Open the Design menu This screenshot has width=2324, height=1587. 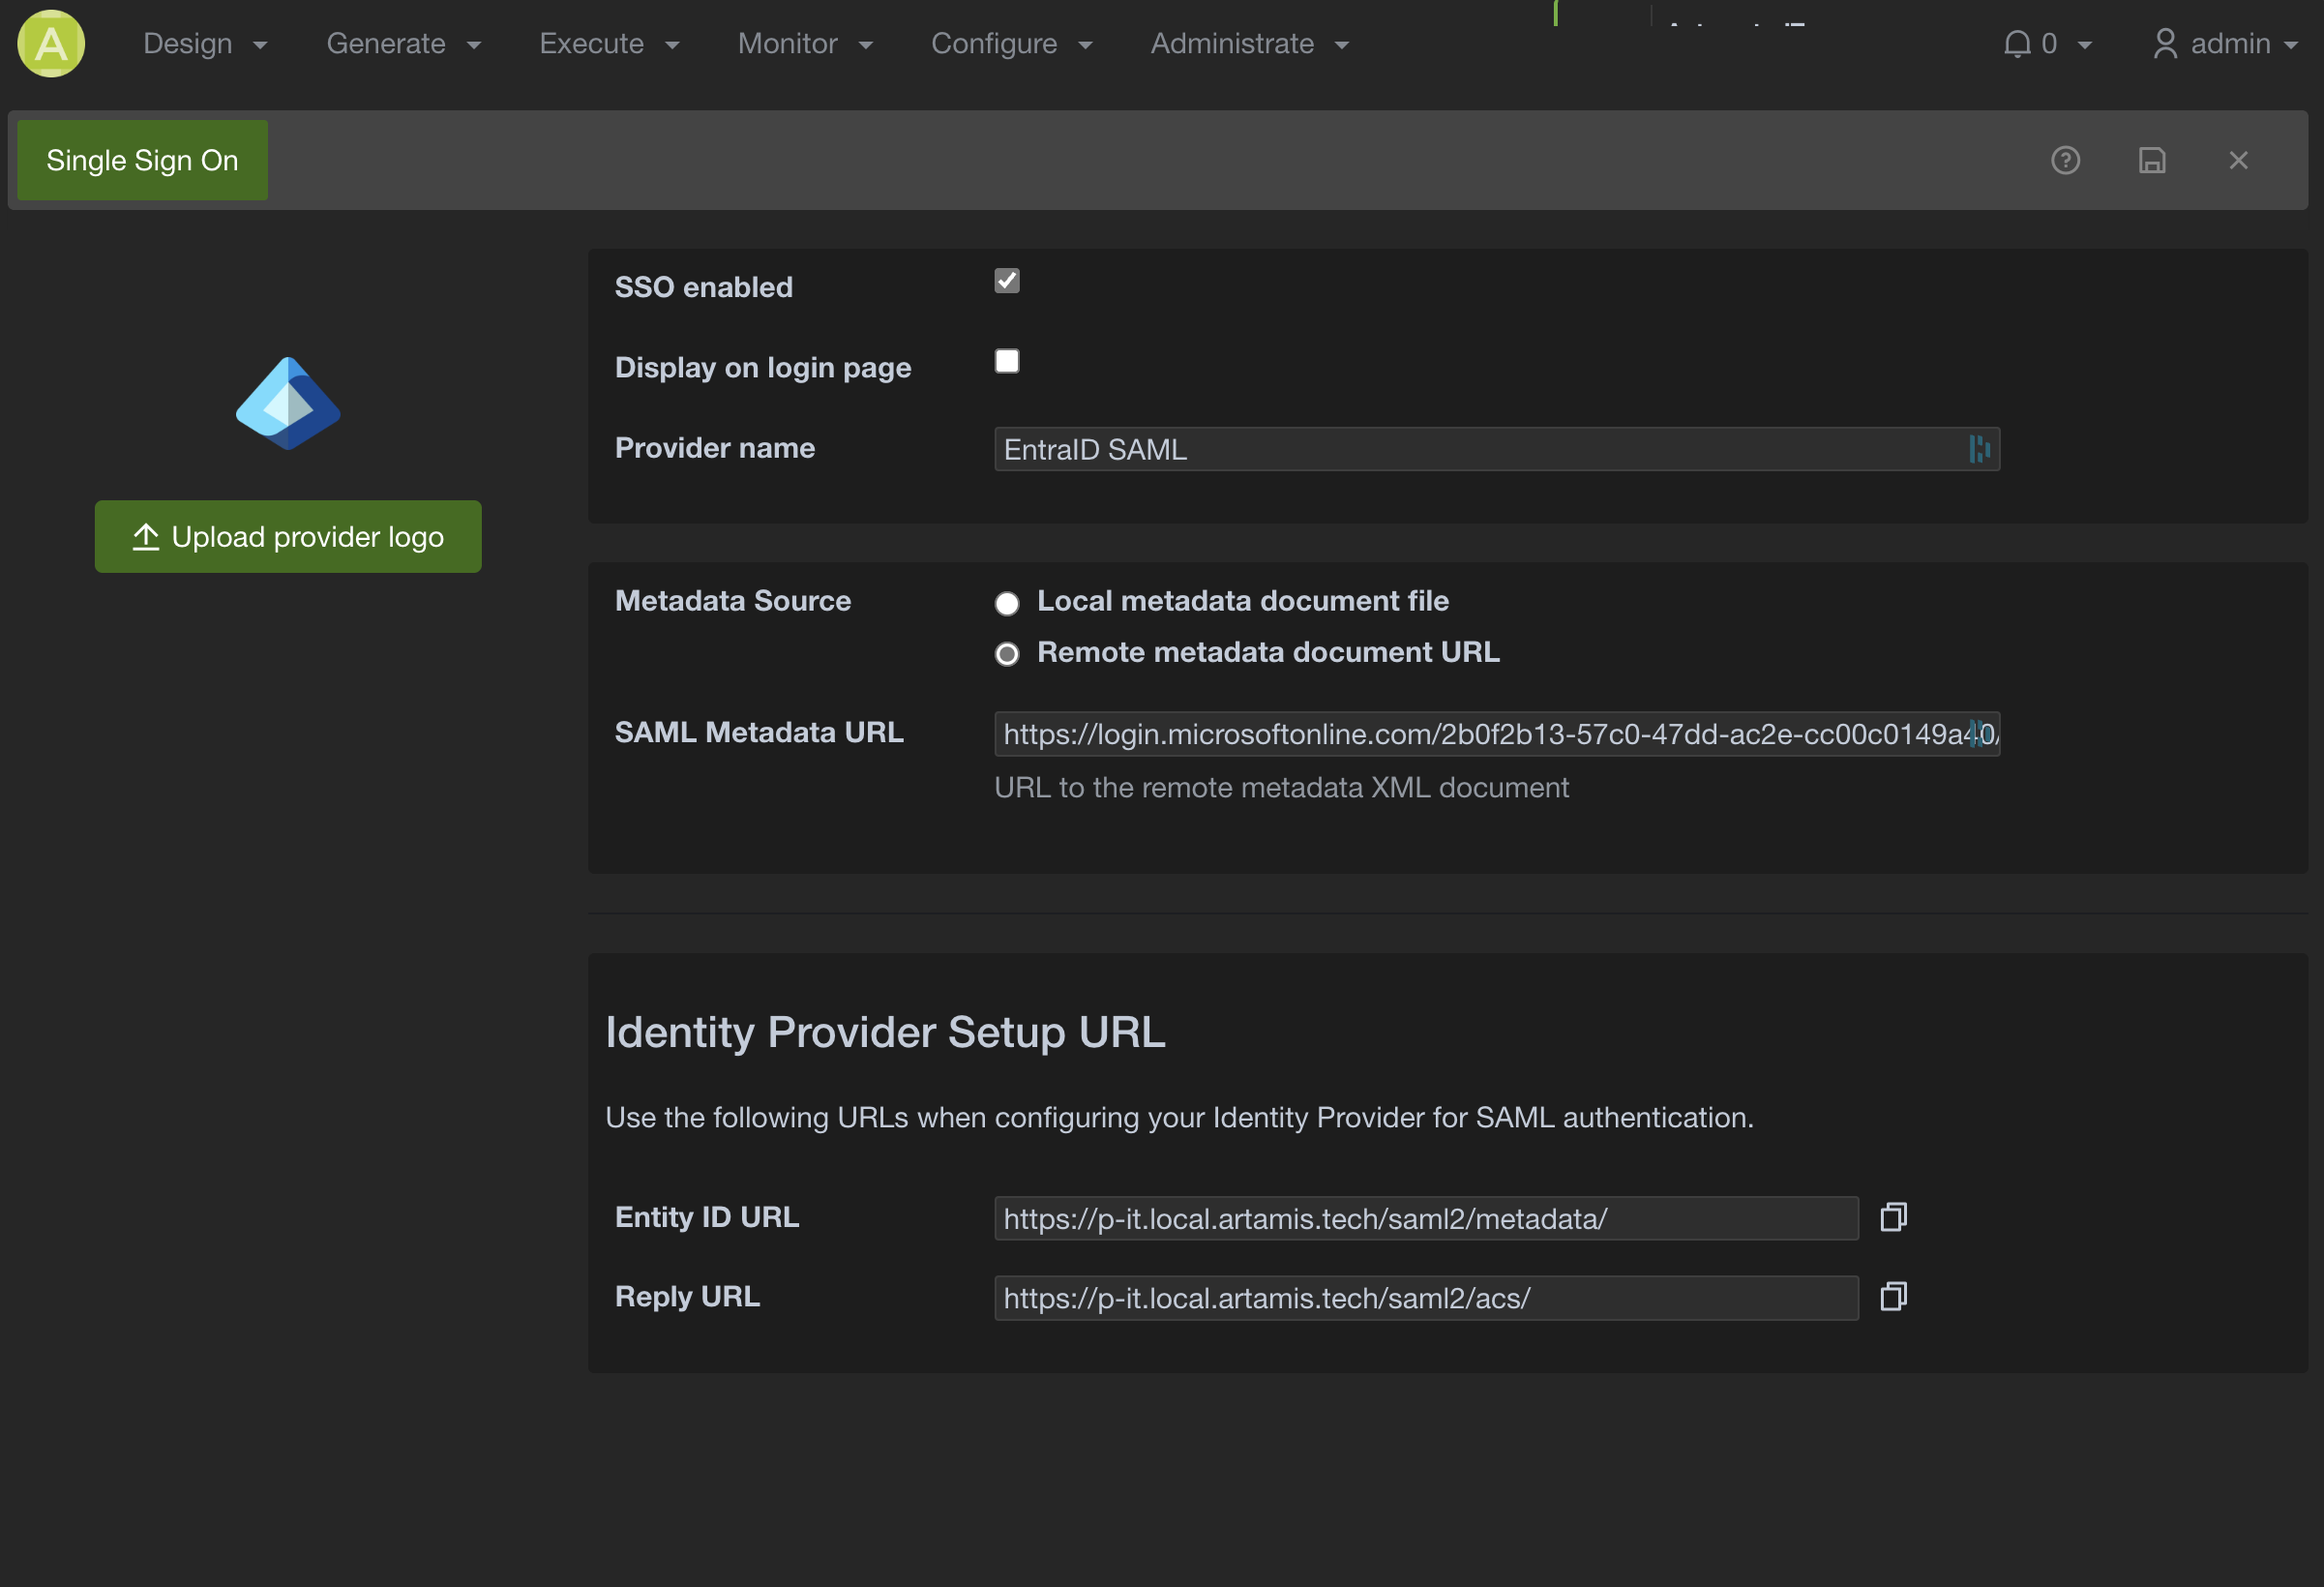(205, 44)
